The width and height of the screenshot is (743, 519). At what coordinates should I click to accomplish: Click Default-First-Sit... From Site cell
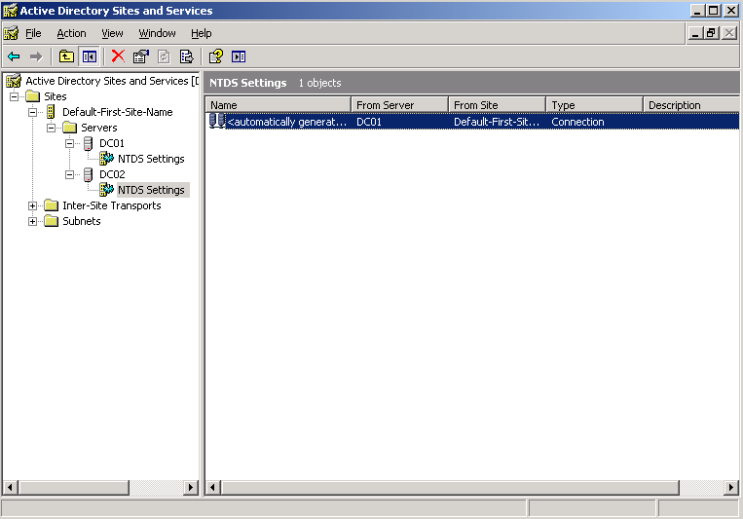point(497,122)
